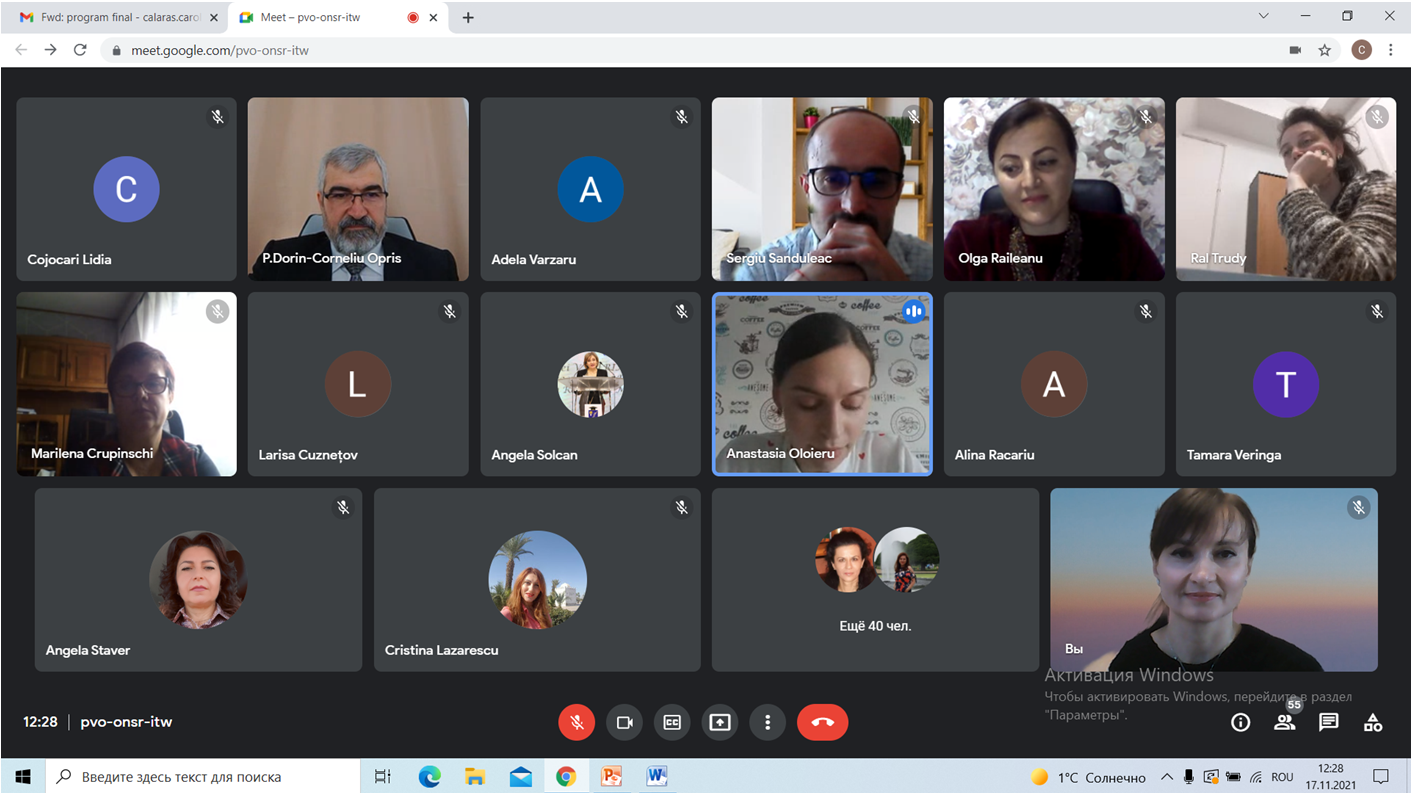
Task: Click Tamara Veringa's avatar letter T
Action: point(1286,384)
